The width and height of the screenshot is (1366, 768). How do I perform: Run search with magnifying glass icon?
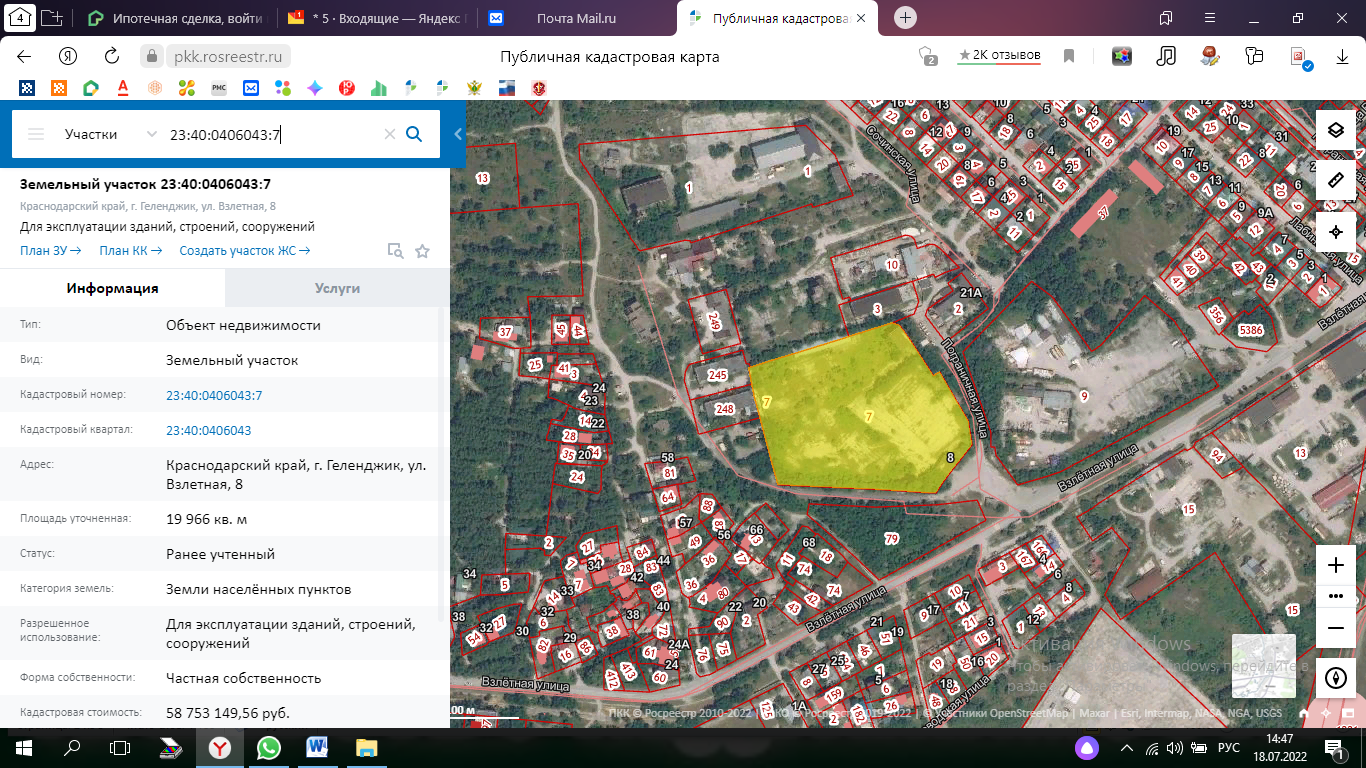414,134
